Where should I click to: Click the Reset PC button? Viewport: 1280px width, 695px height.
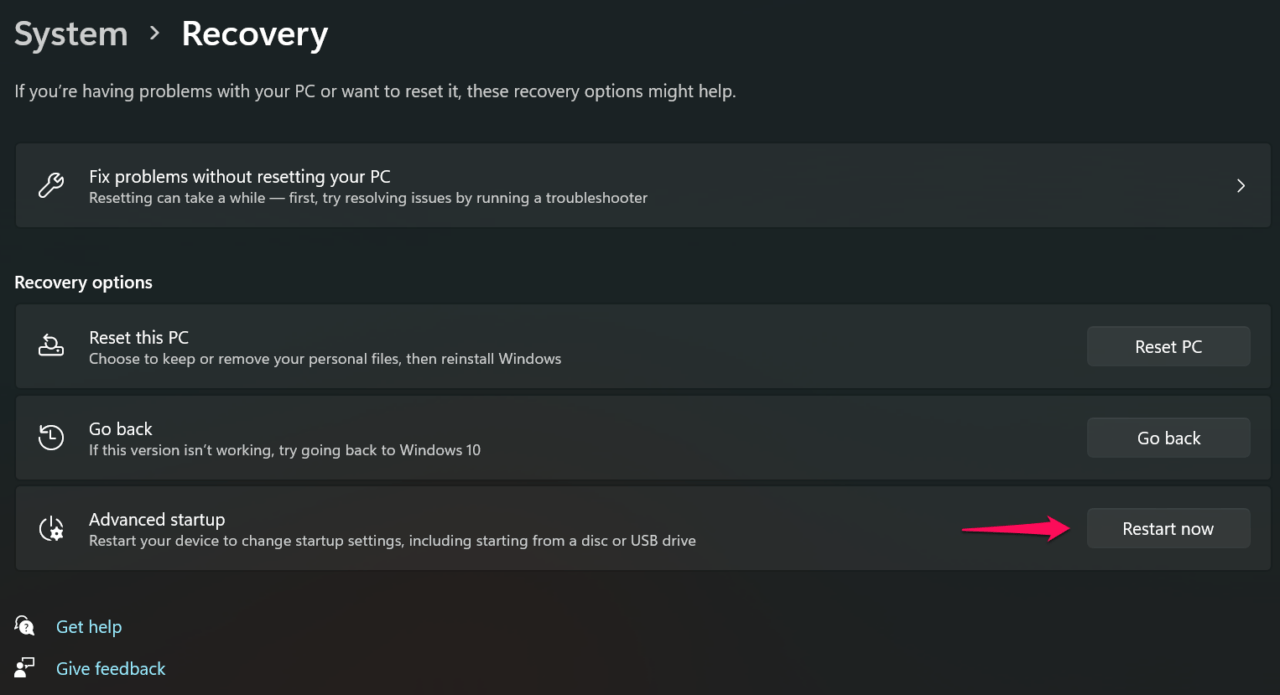[x=1168, y=346]
